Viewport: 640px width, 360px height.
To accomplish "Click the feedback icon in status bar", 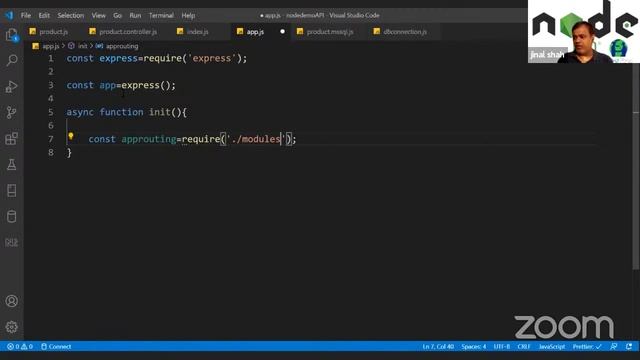I will click(x=613, y=347).
